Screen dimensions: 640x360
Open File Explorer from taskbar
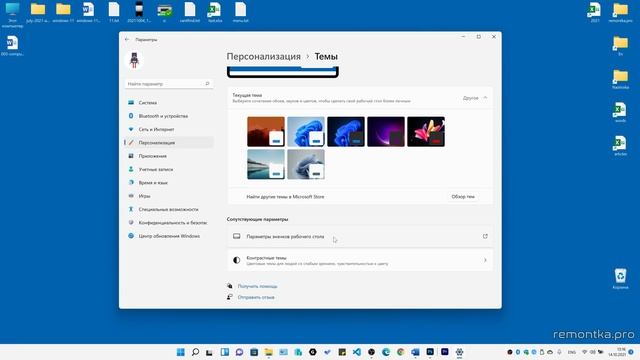(269, 352)
